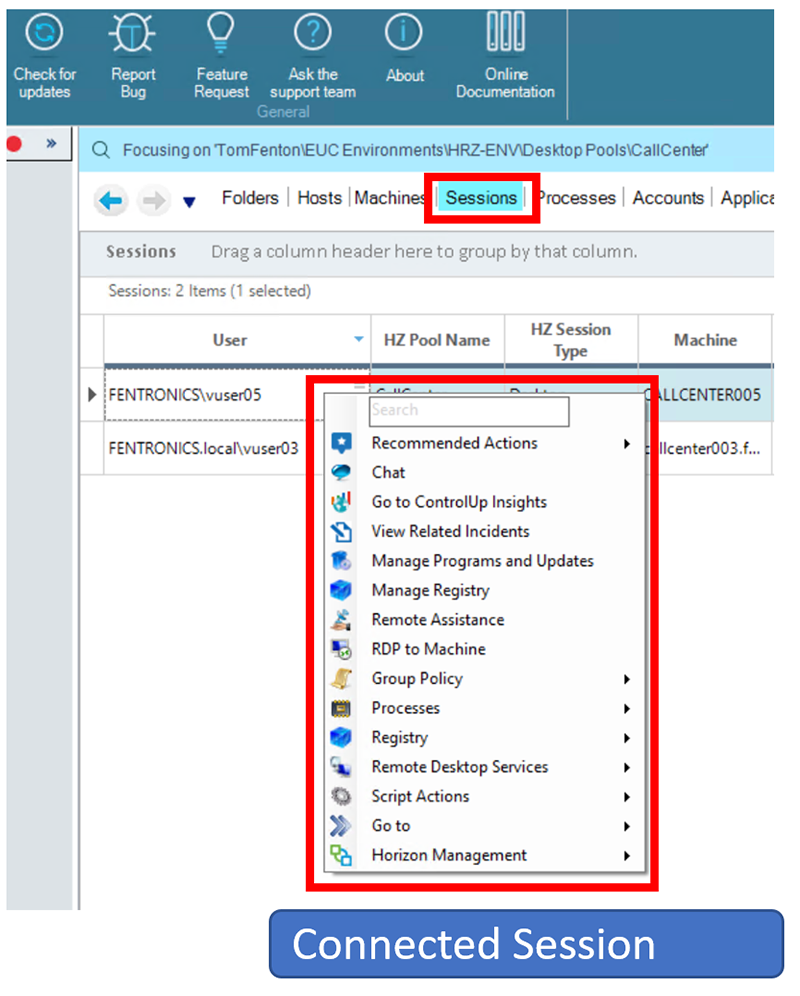The image size is (800, 996).
Task: Choose Chat from the context menu
Action: tap(388, 473)
